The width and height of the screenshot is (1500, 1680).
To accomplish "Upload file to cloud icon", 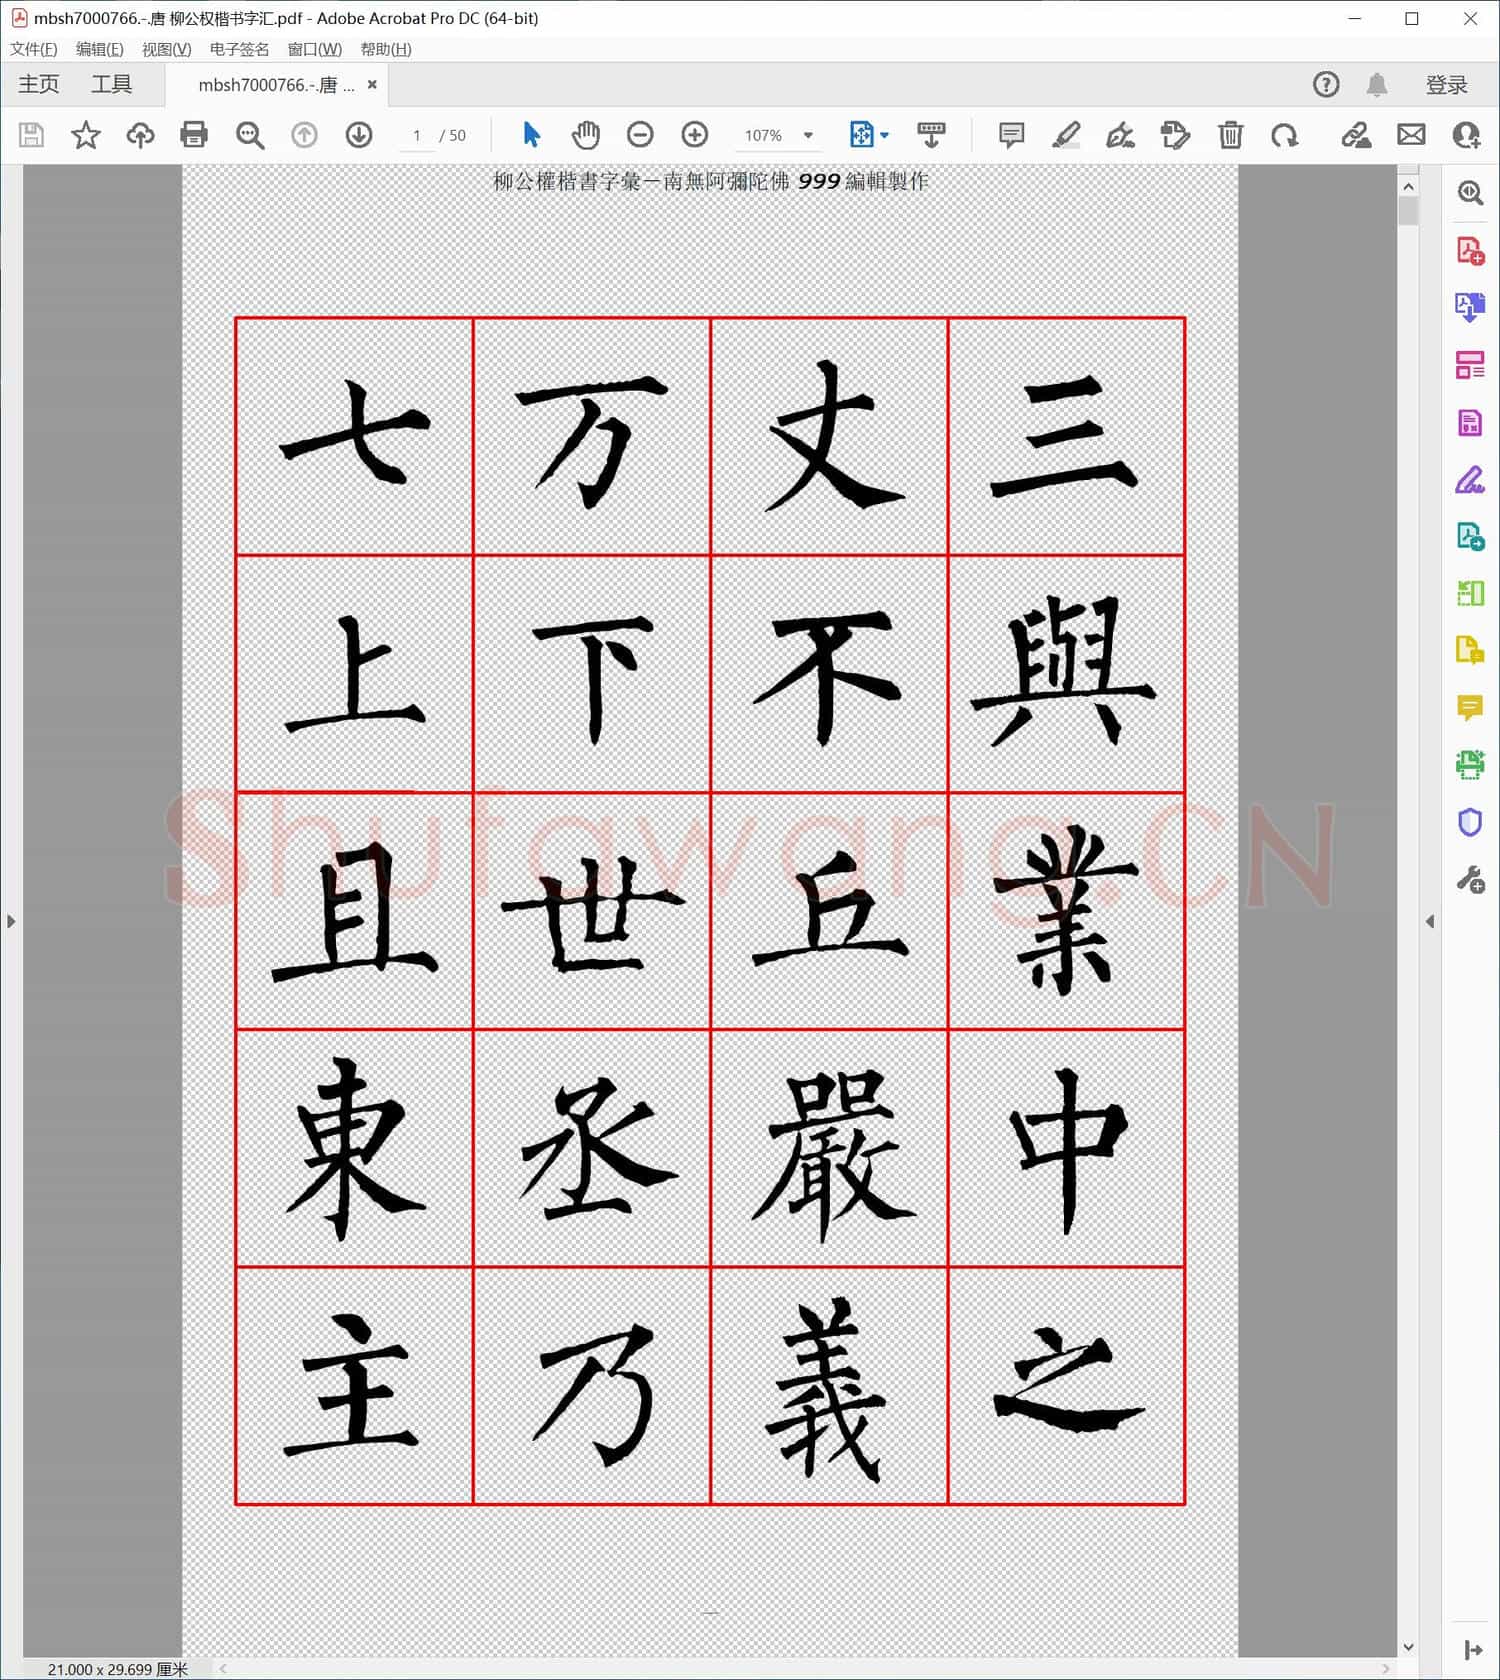I will coord(140,135).
